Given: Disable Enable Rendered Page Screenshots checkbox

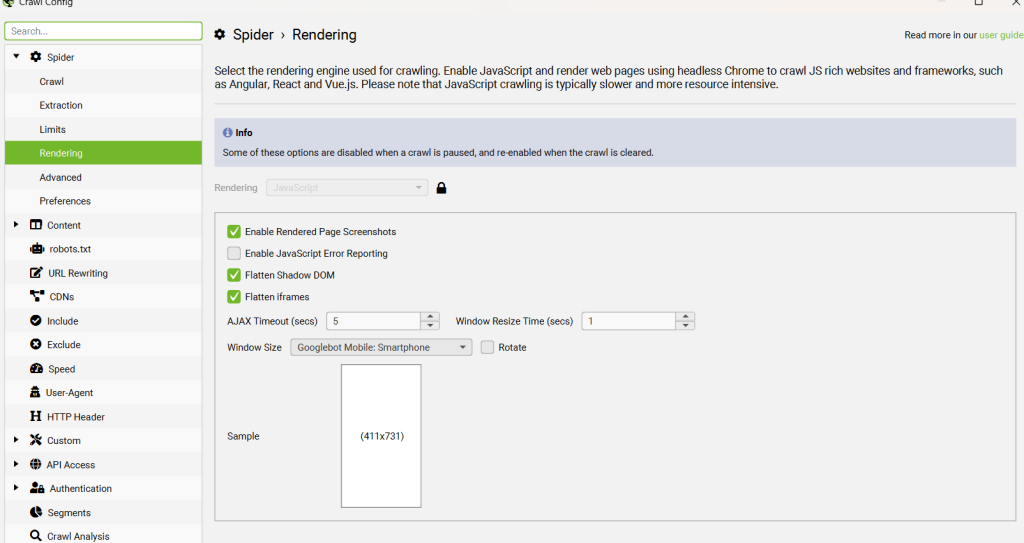Looking at the screenshot, I should click(234, 231).
